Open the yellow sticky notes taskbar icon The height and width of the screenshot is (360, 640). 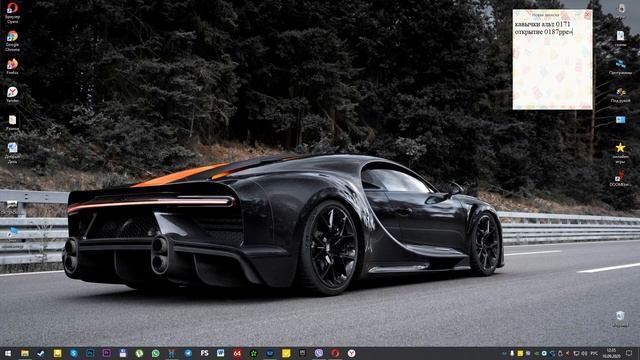pyautogui.click(x=286, y=353)
